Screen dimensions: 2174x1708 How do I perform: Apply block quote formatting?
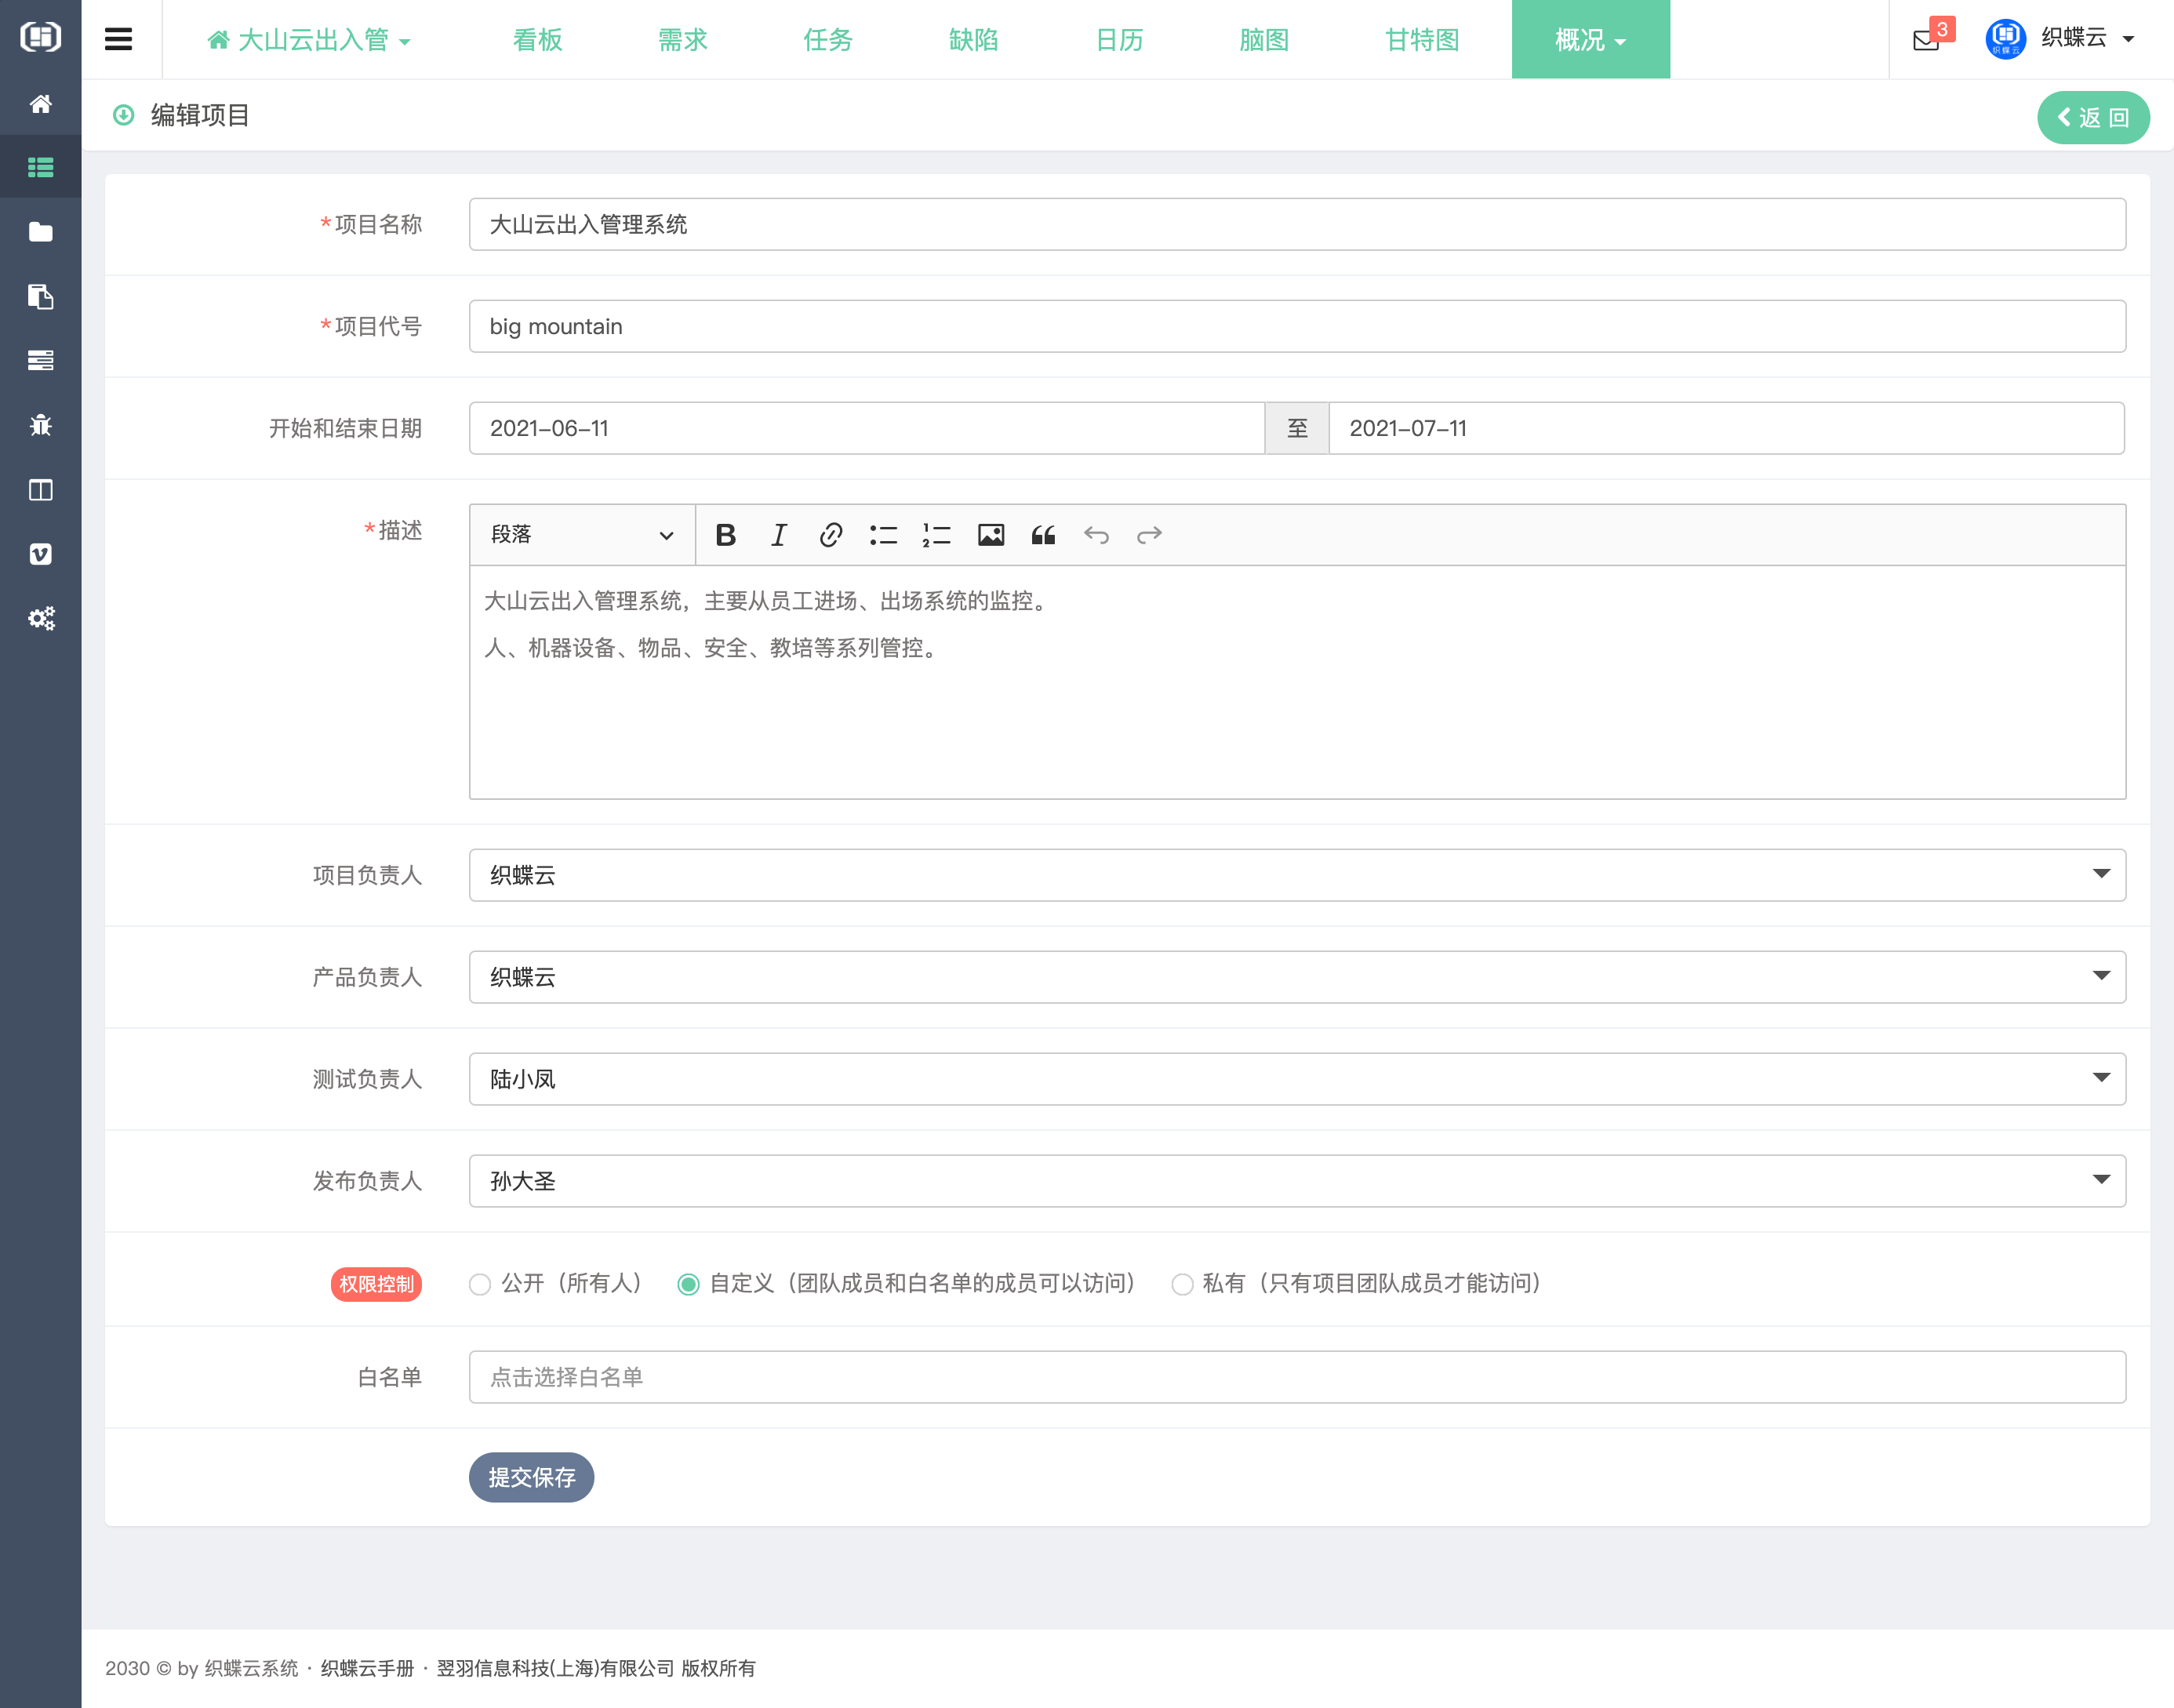[x=1043, y=535]
